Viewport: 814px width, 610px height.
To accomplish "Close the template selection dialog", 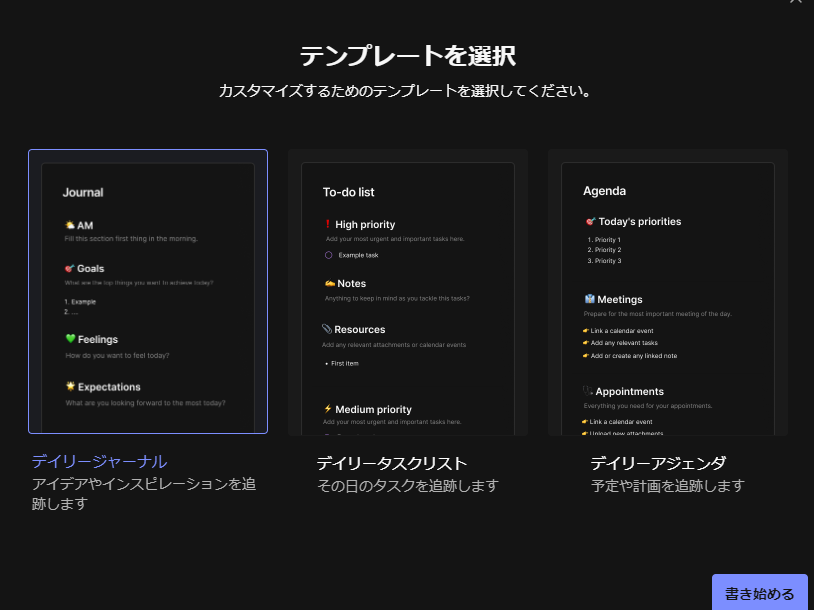I will [x=795, y=2].
